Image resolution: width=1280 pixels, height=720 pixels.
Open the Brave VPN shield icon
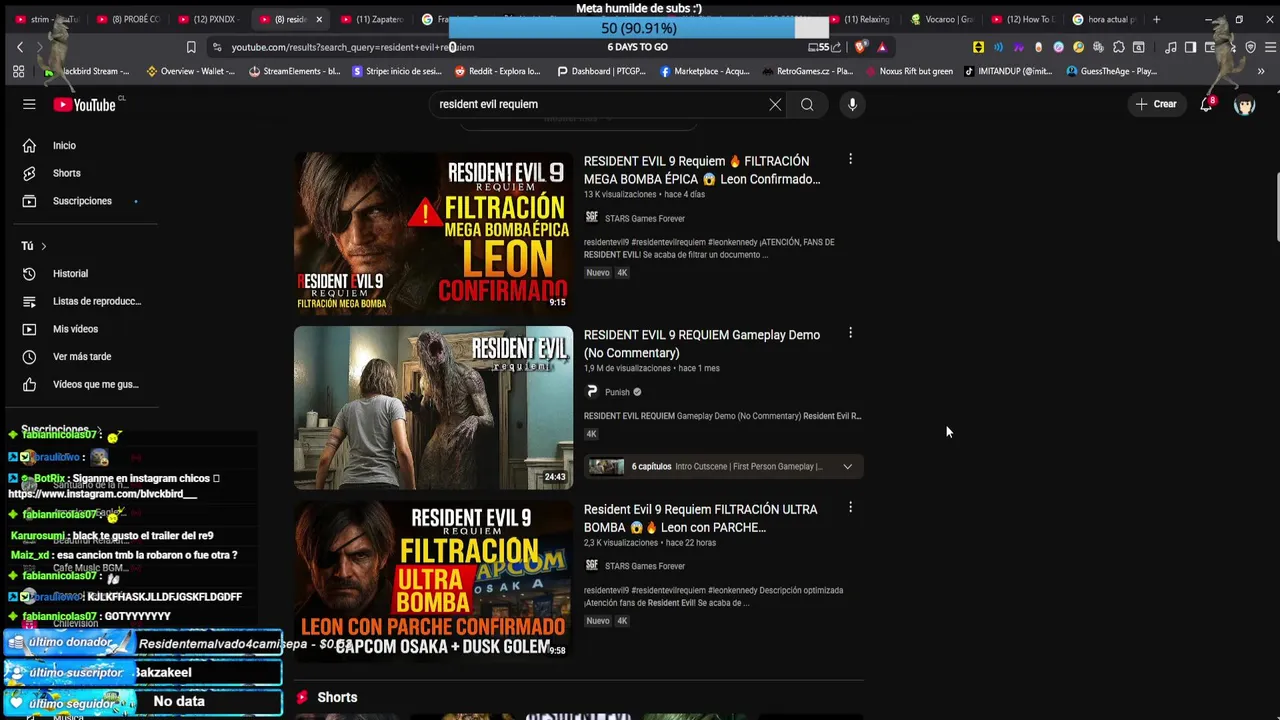point(1250,47)
